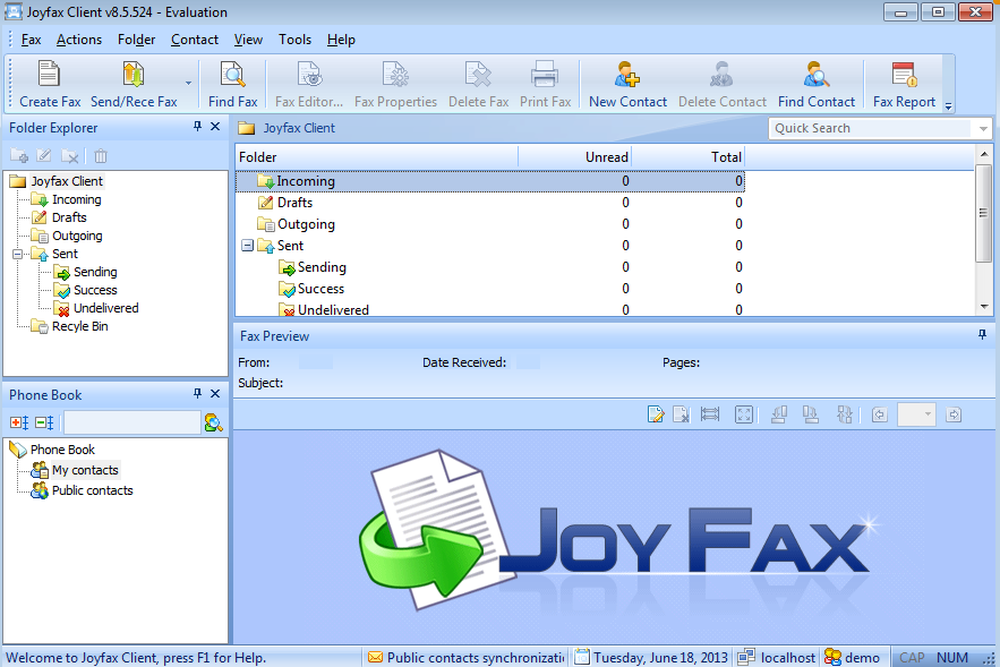Open the Actions menu
This screenshot has width=1000, height=667.
79,39
